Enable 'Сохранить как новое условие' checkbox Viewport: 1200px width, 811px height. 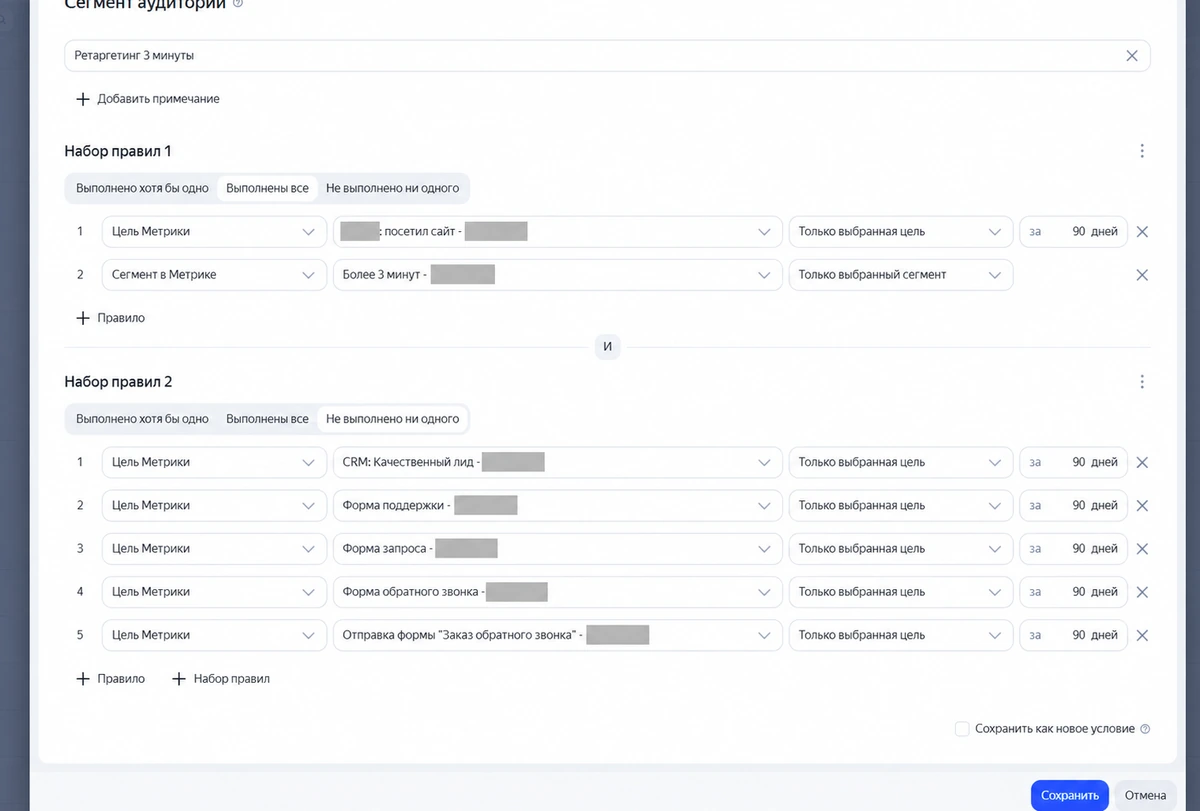(962, 729)
